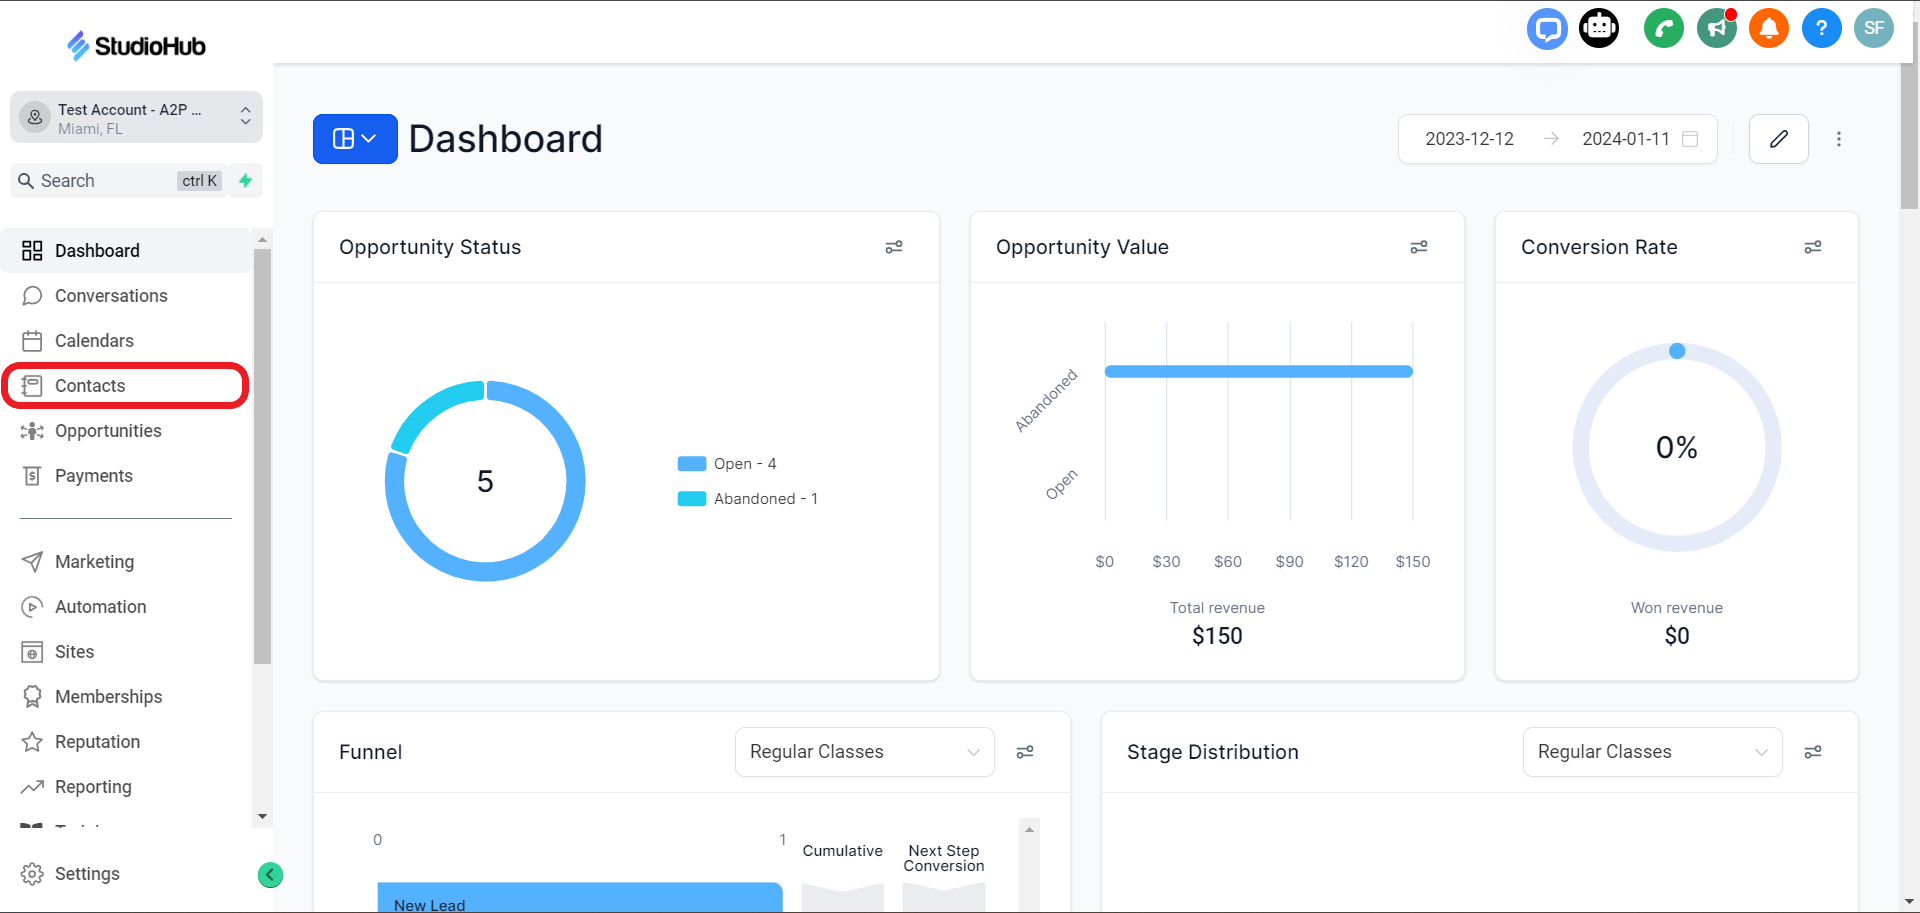1920x913 pixels.
Task: Toggle Abandoned - 1 legend swatch
Action: 692,499
